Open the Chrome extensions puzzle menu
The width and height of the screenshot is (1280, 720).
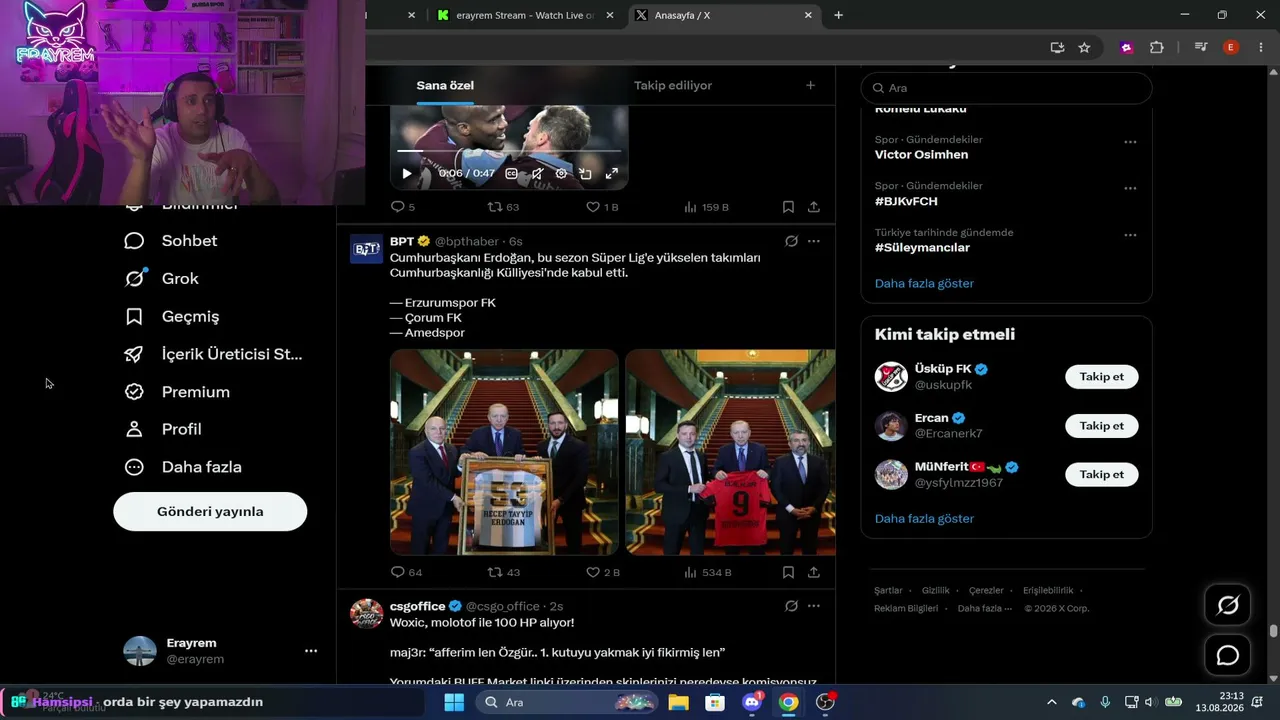coord(1157,47)
